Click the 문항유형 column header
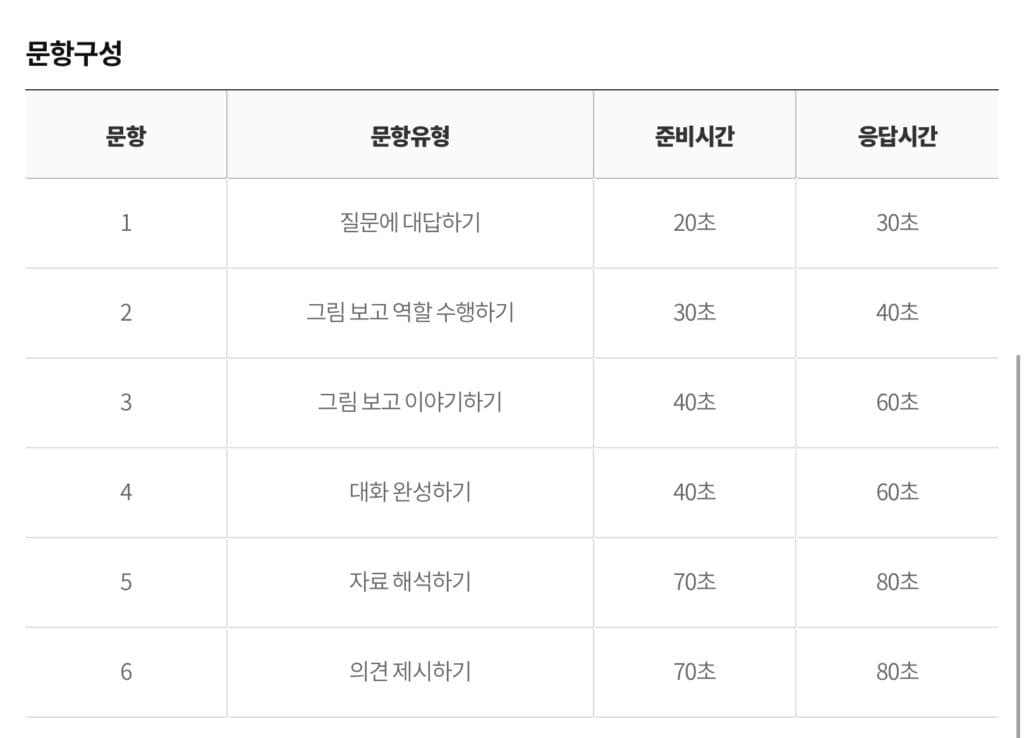Image resolution: width=1024 pixels, height=738 pixels. coord(410,136)
